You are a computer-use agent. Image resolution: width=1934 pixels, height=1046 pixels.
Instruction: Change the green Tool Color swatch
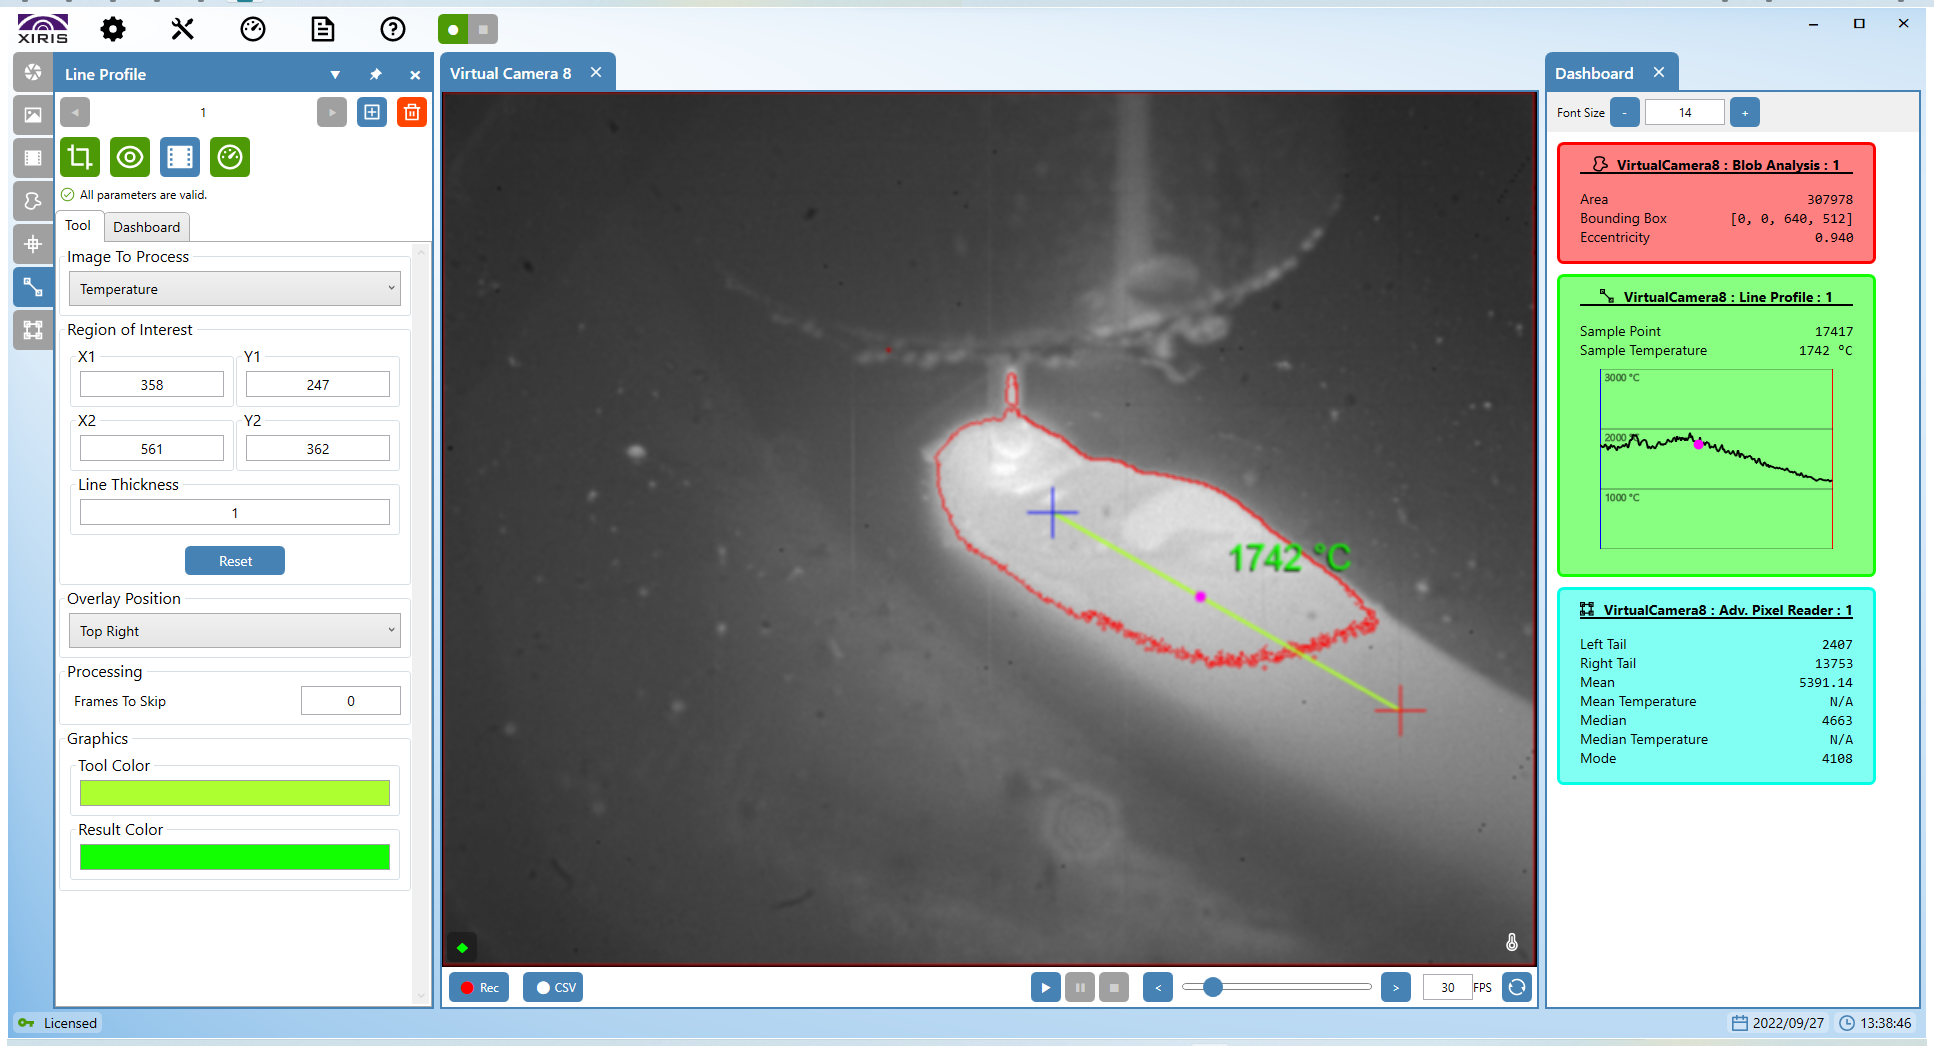pos(234,792)
